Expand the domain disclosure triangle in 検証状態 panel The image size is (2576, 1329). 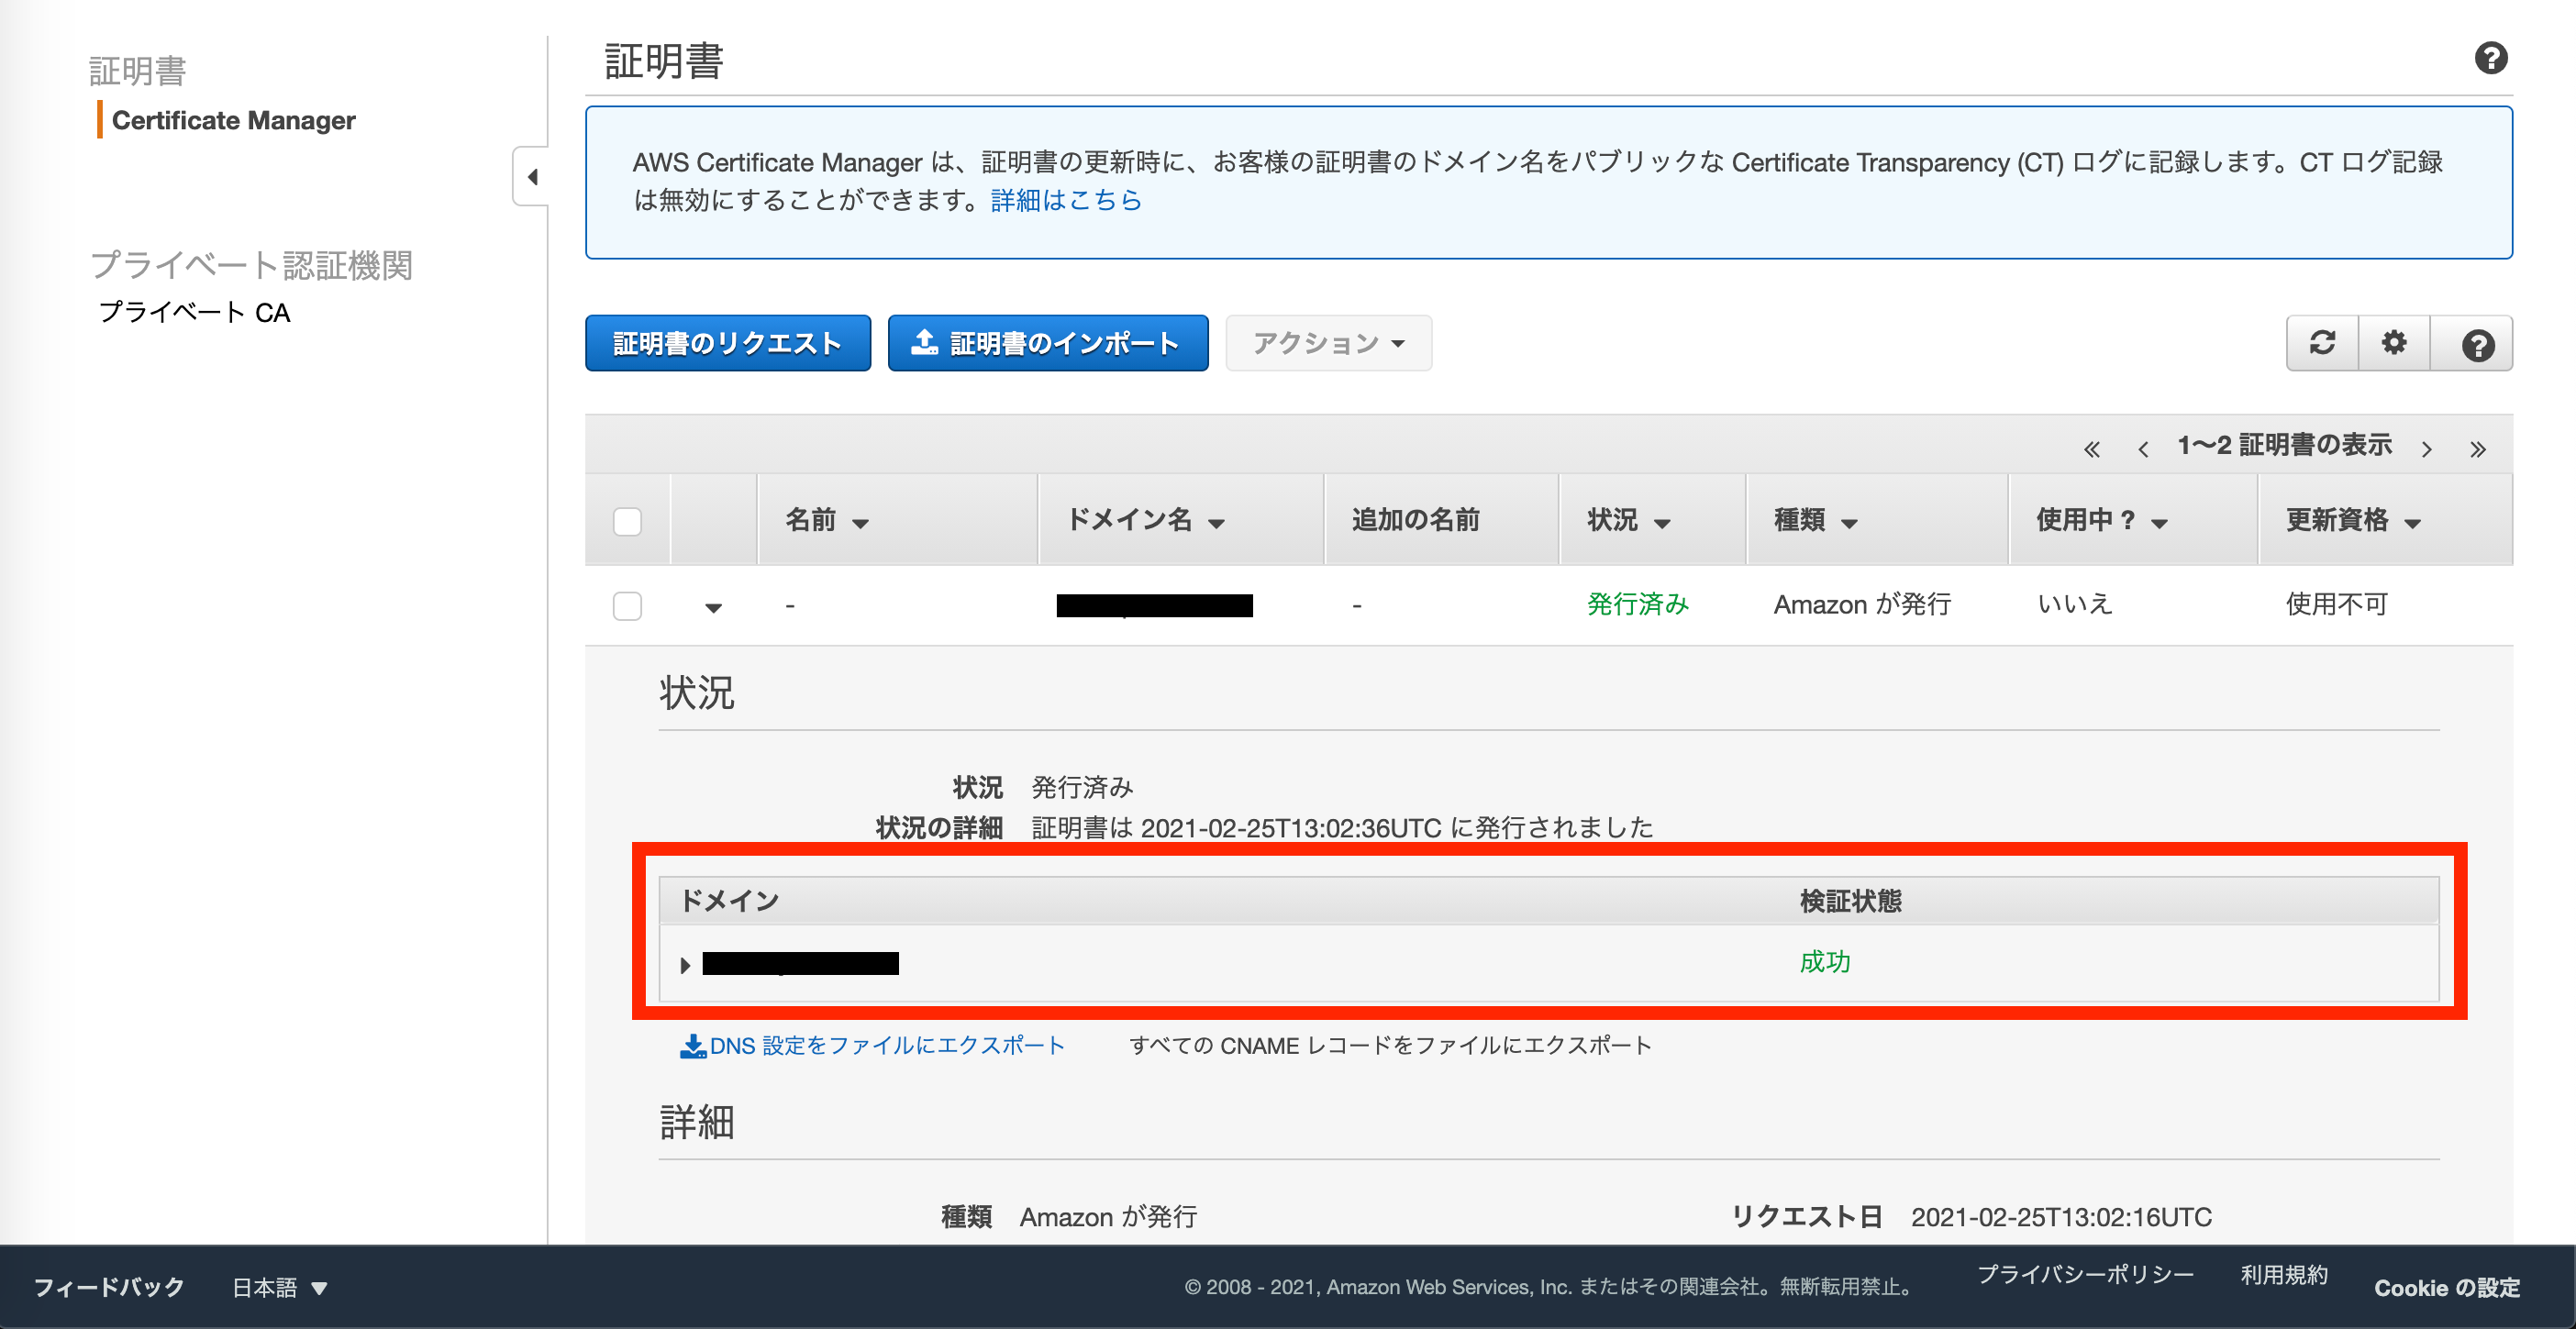click(x=685, y=964)
